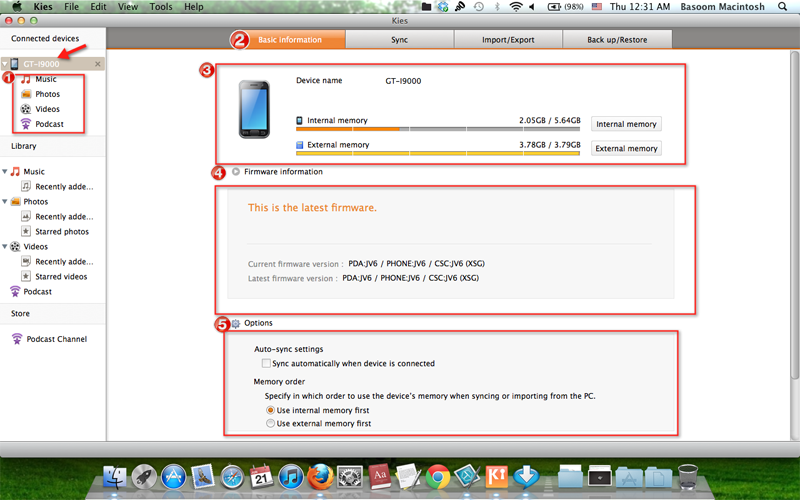800x500 pixels.
Task: Select the Library Music note icon
Action: click(15, 171)
